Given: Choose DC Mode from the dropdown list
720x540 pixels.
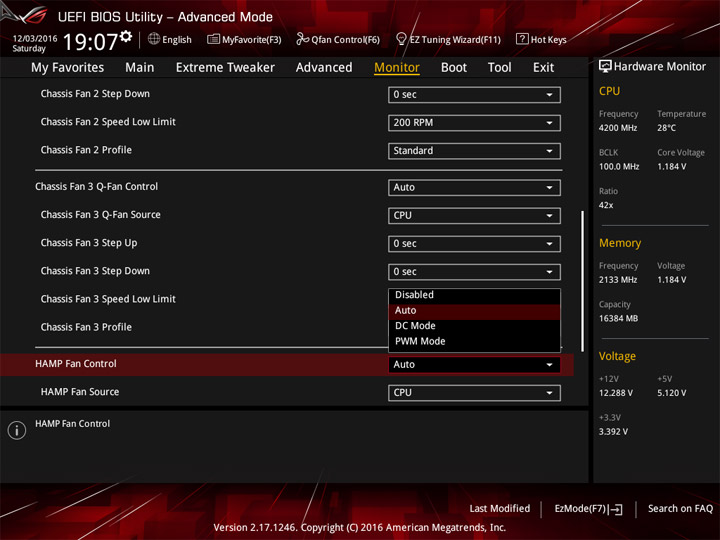Looking at the screenshot, I should [x=474, y=326].
